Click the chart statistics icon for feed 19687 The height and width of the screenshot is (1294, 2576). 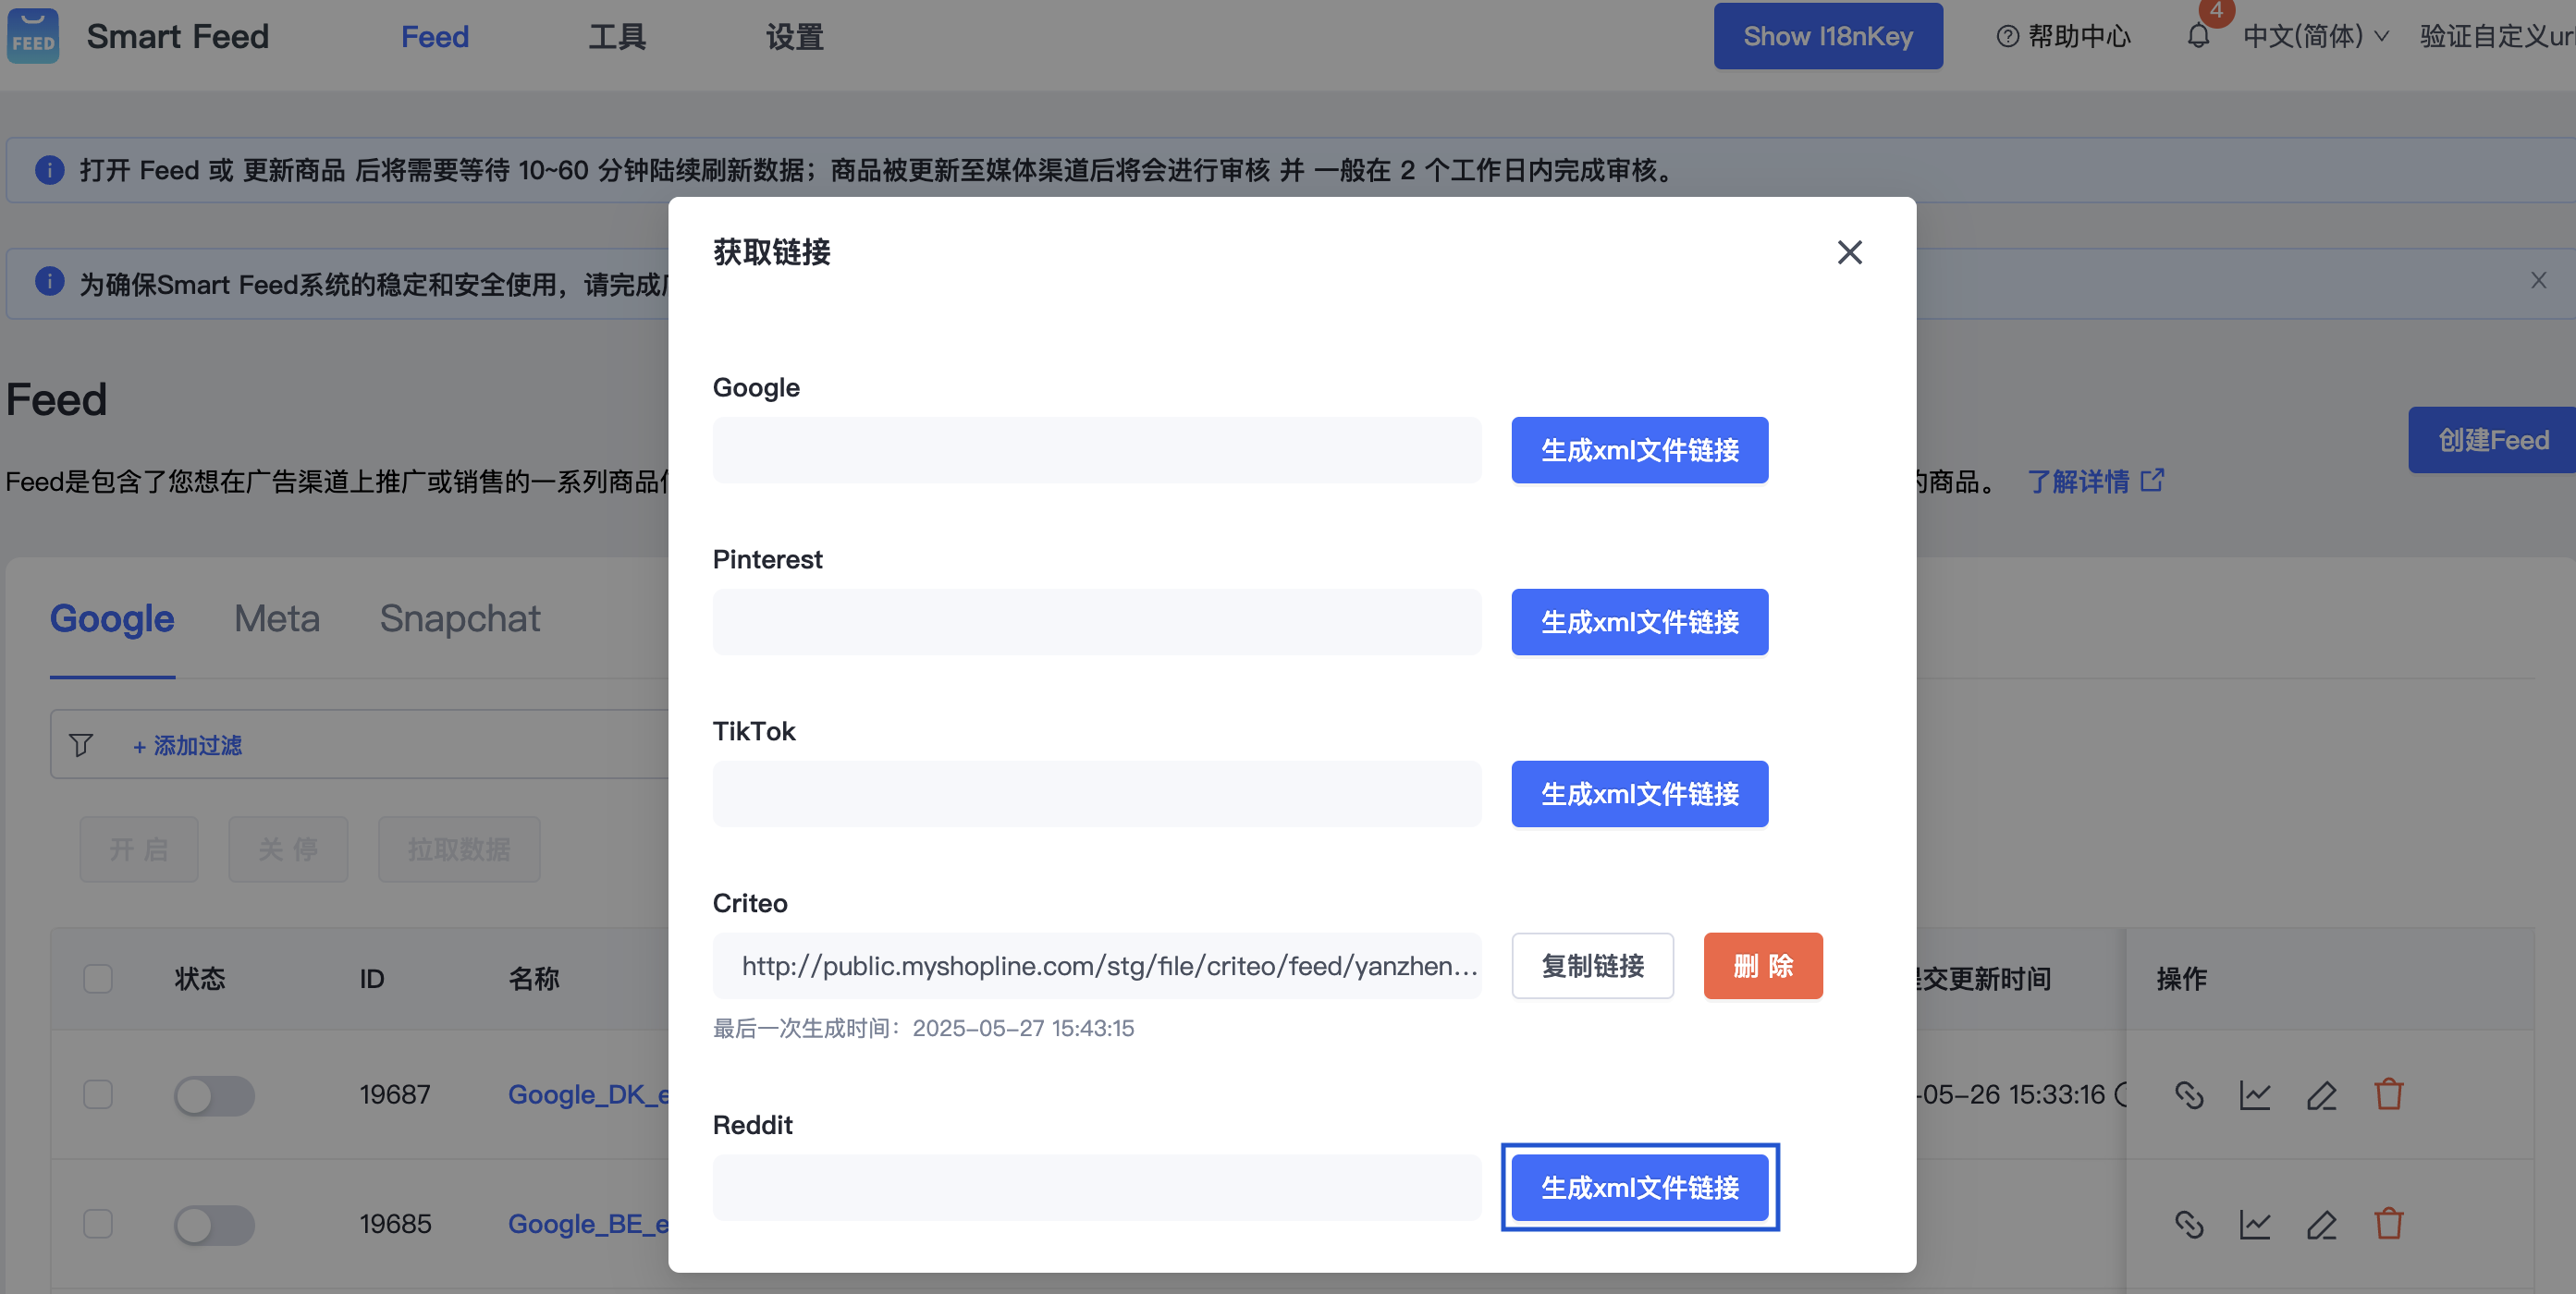[x=2255, y=1095]
